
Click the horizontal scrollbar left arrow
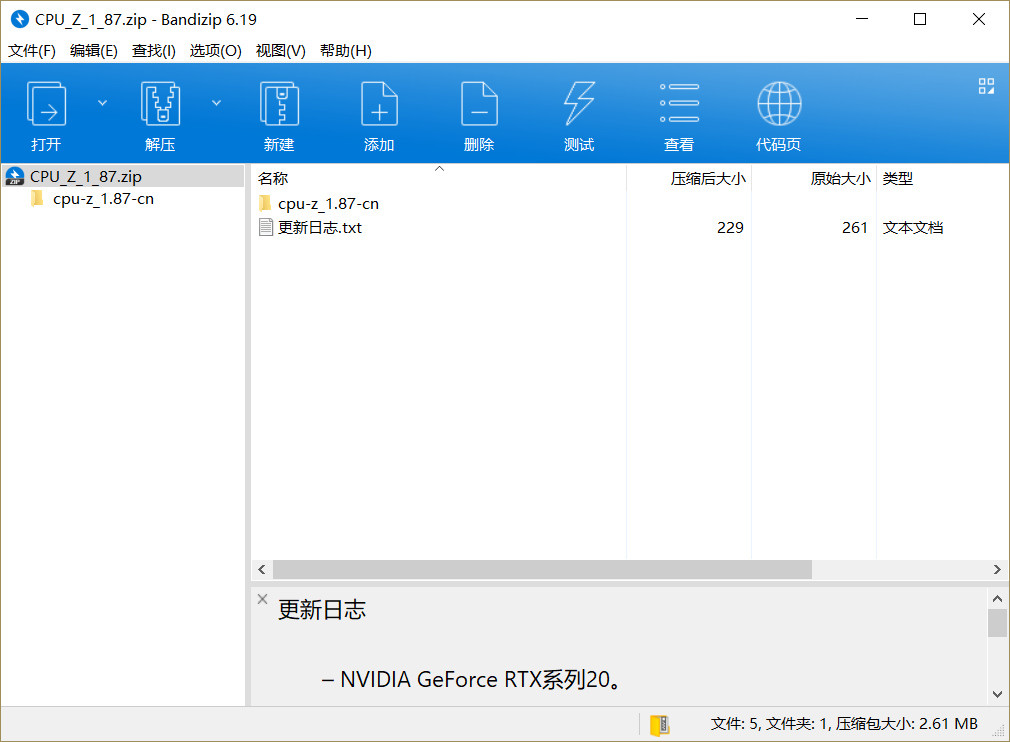tap(262, 569)
